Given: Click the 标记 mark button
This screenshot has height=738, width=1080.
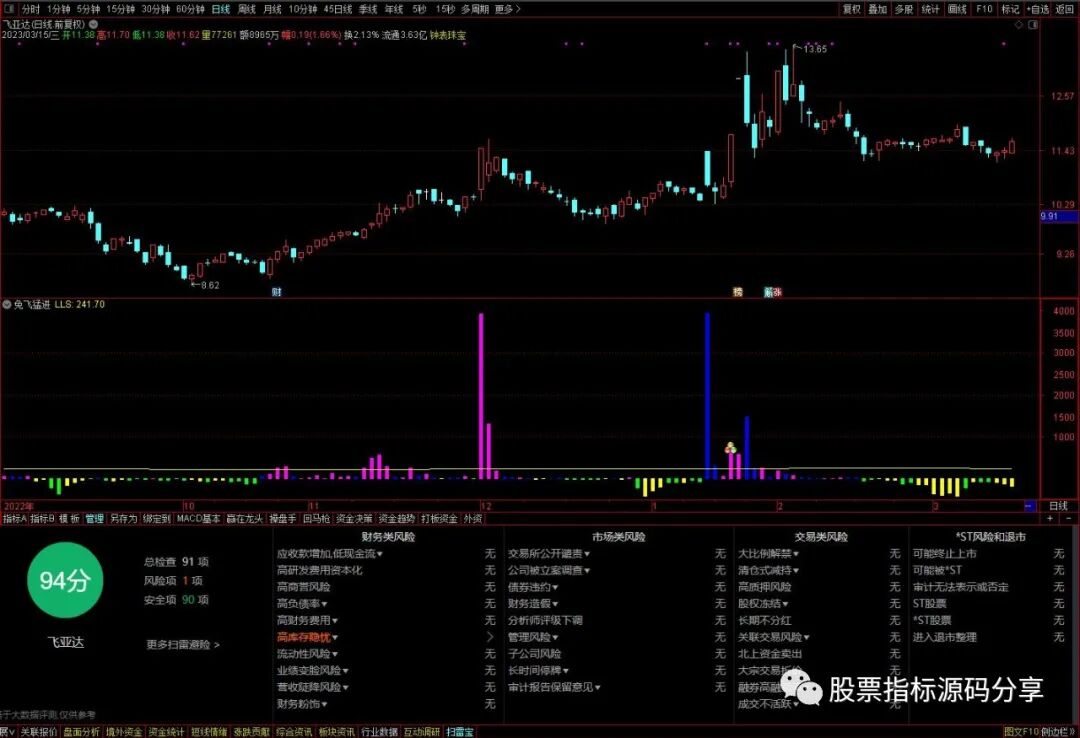Looking at the screenshot, I should click(1010, 9).
